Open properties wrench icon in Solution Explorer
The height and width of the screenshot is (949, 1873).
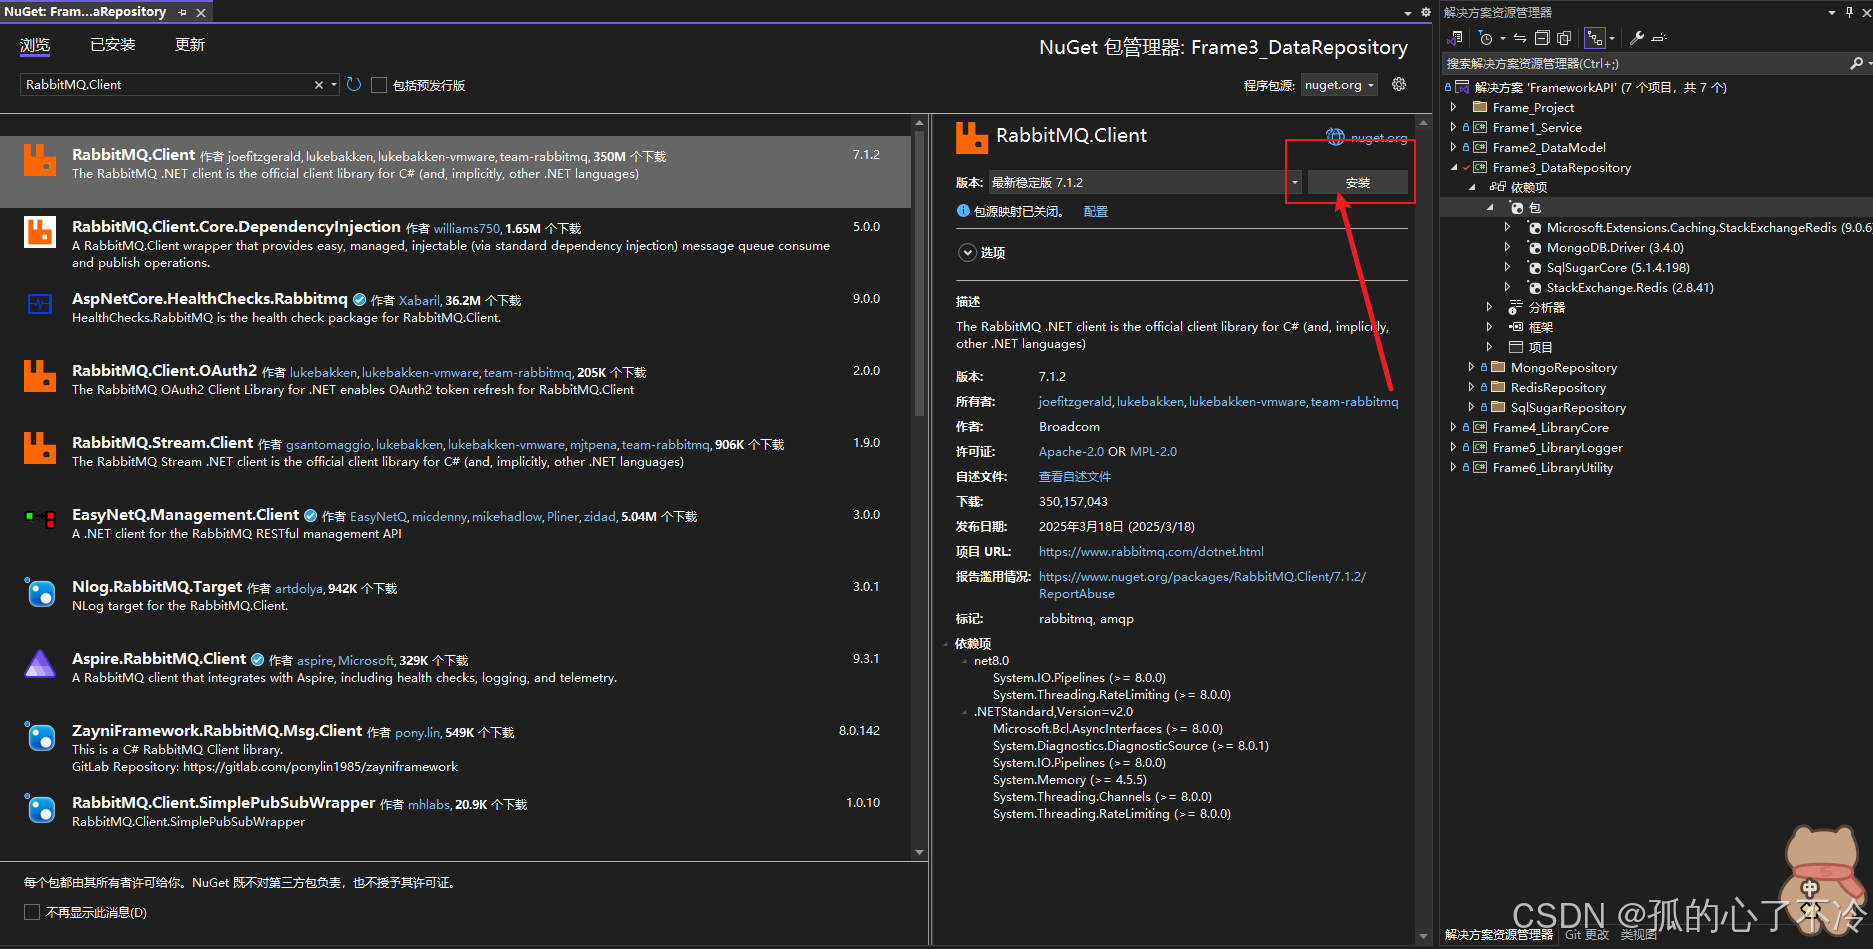click(x=1637, y=38)
